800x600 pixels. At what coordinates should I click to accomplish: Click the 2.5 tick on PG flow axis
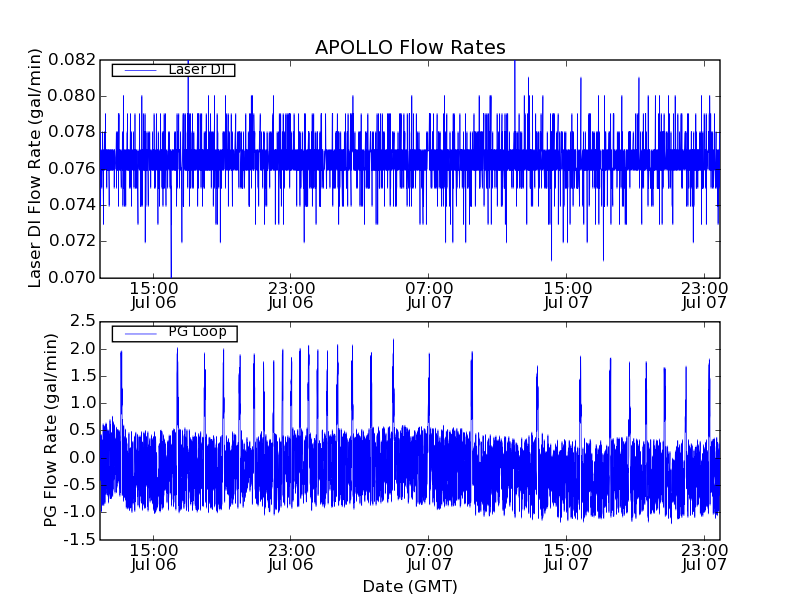click(x=83, y=321)
